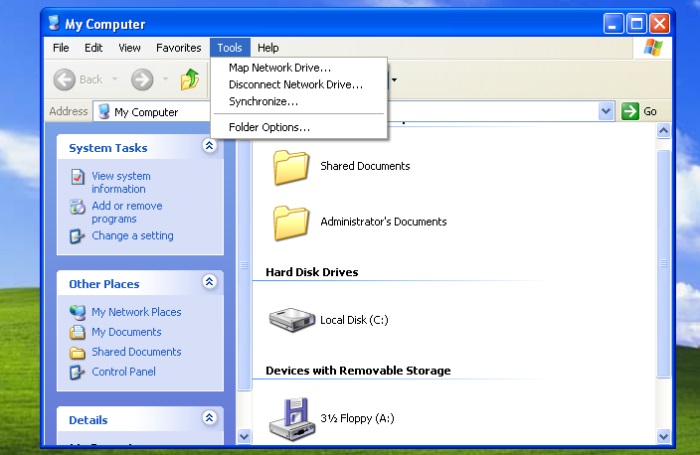Click the Administrator's Documents label
This screenshot has height=455, width=700.
(x=383, y=222)
